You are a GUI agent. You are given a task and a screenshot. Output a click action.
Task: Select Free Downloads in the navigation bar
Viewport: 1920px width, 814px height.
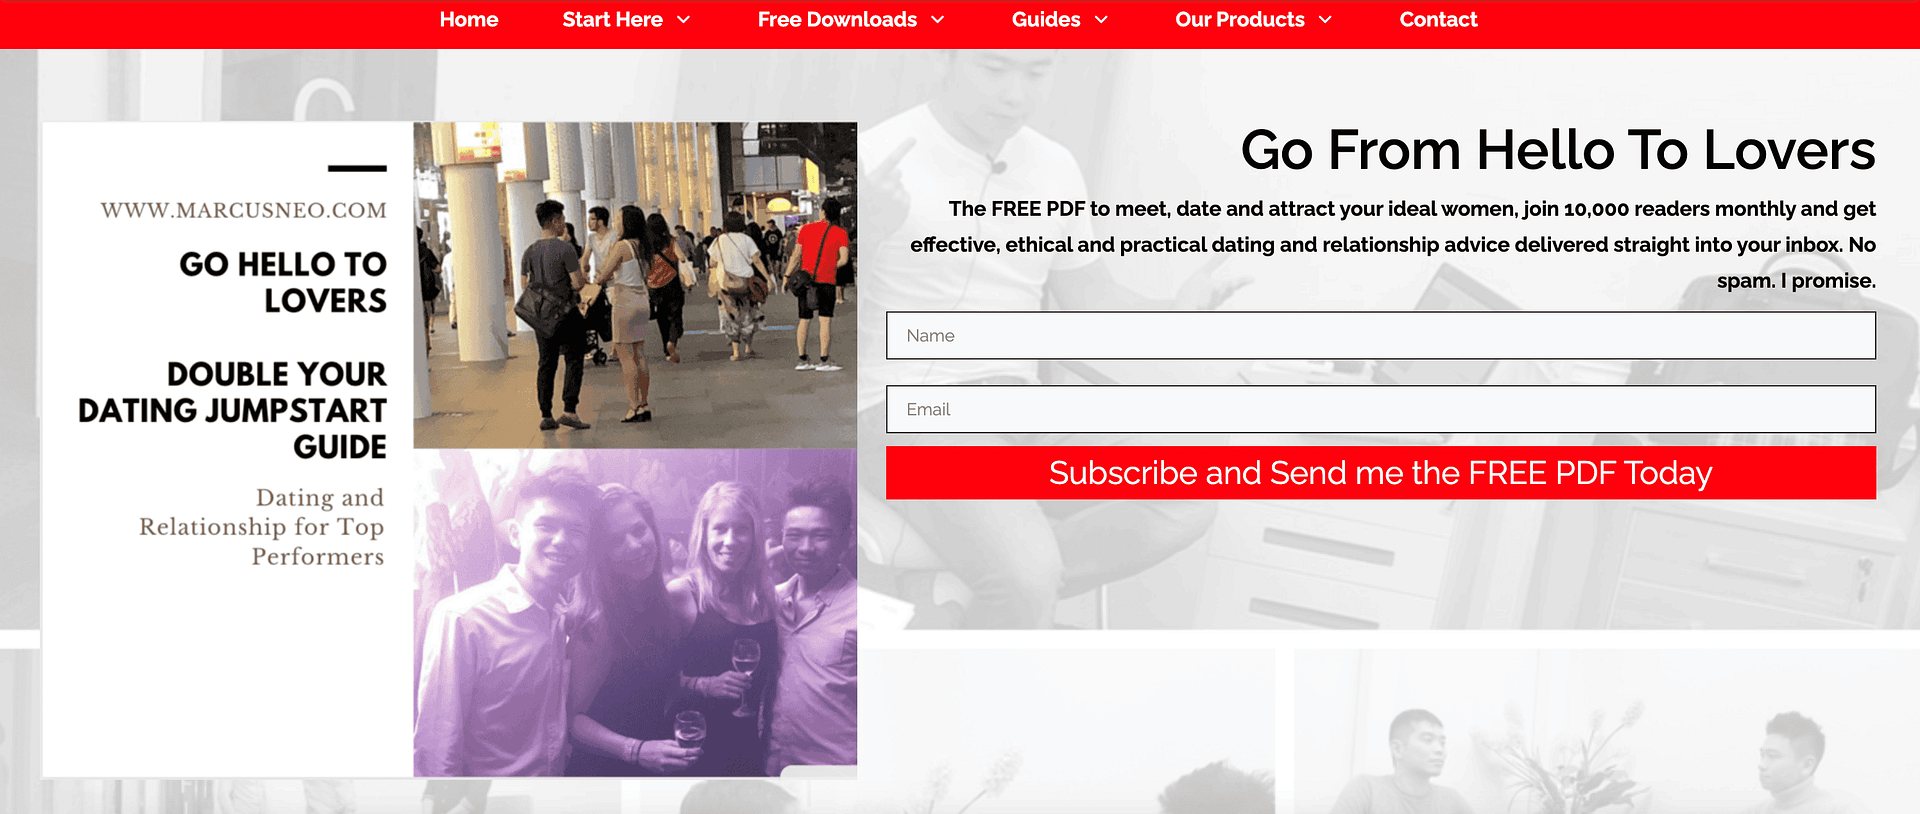pyautogui.click(x=837, y=20)
